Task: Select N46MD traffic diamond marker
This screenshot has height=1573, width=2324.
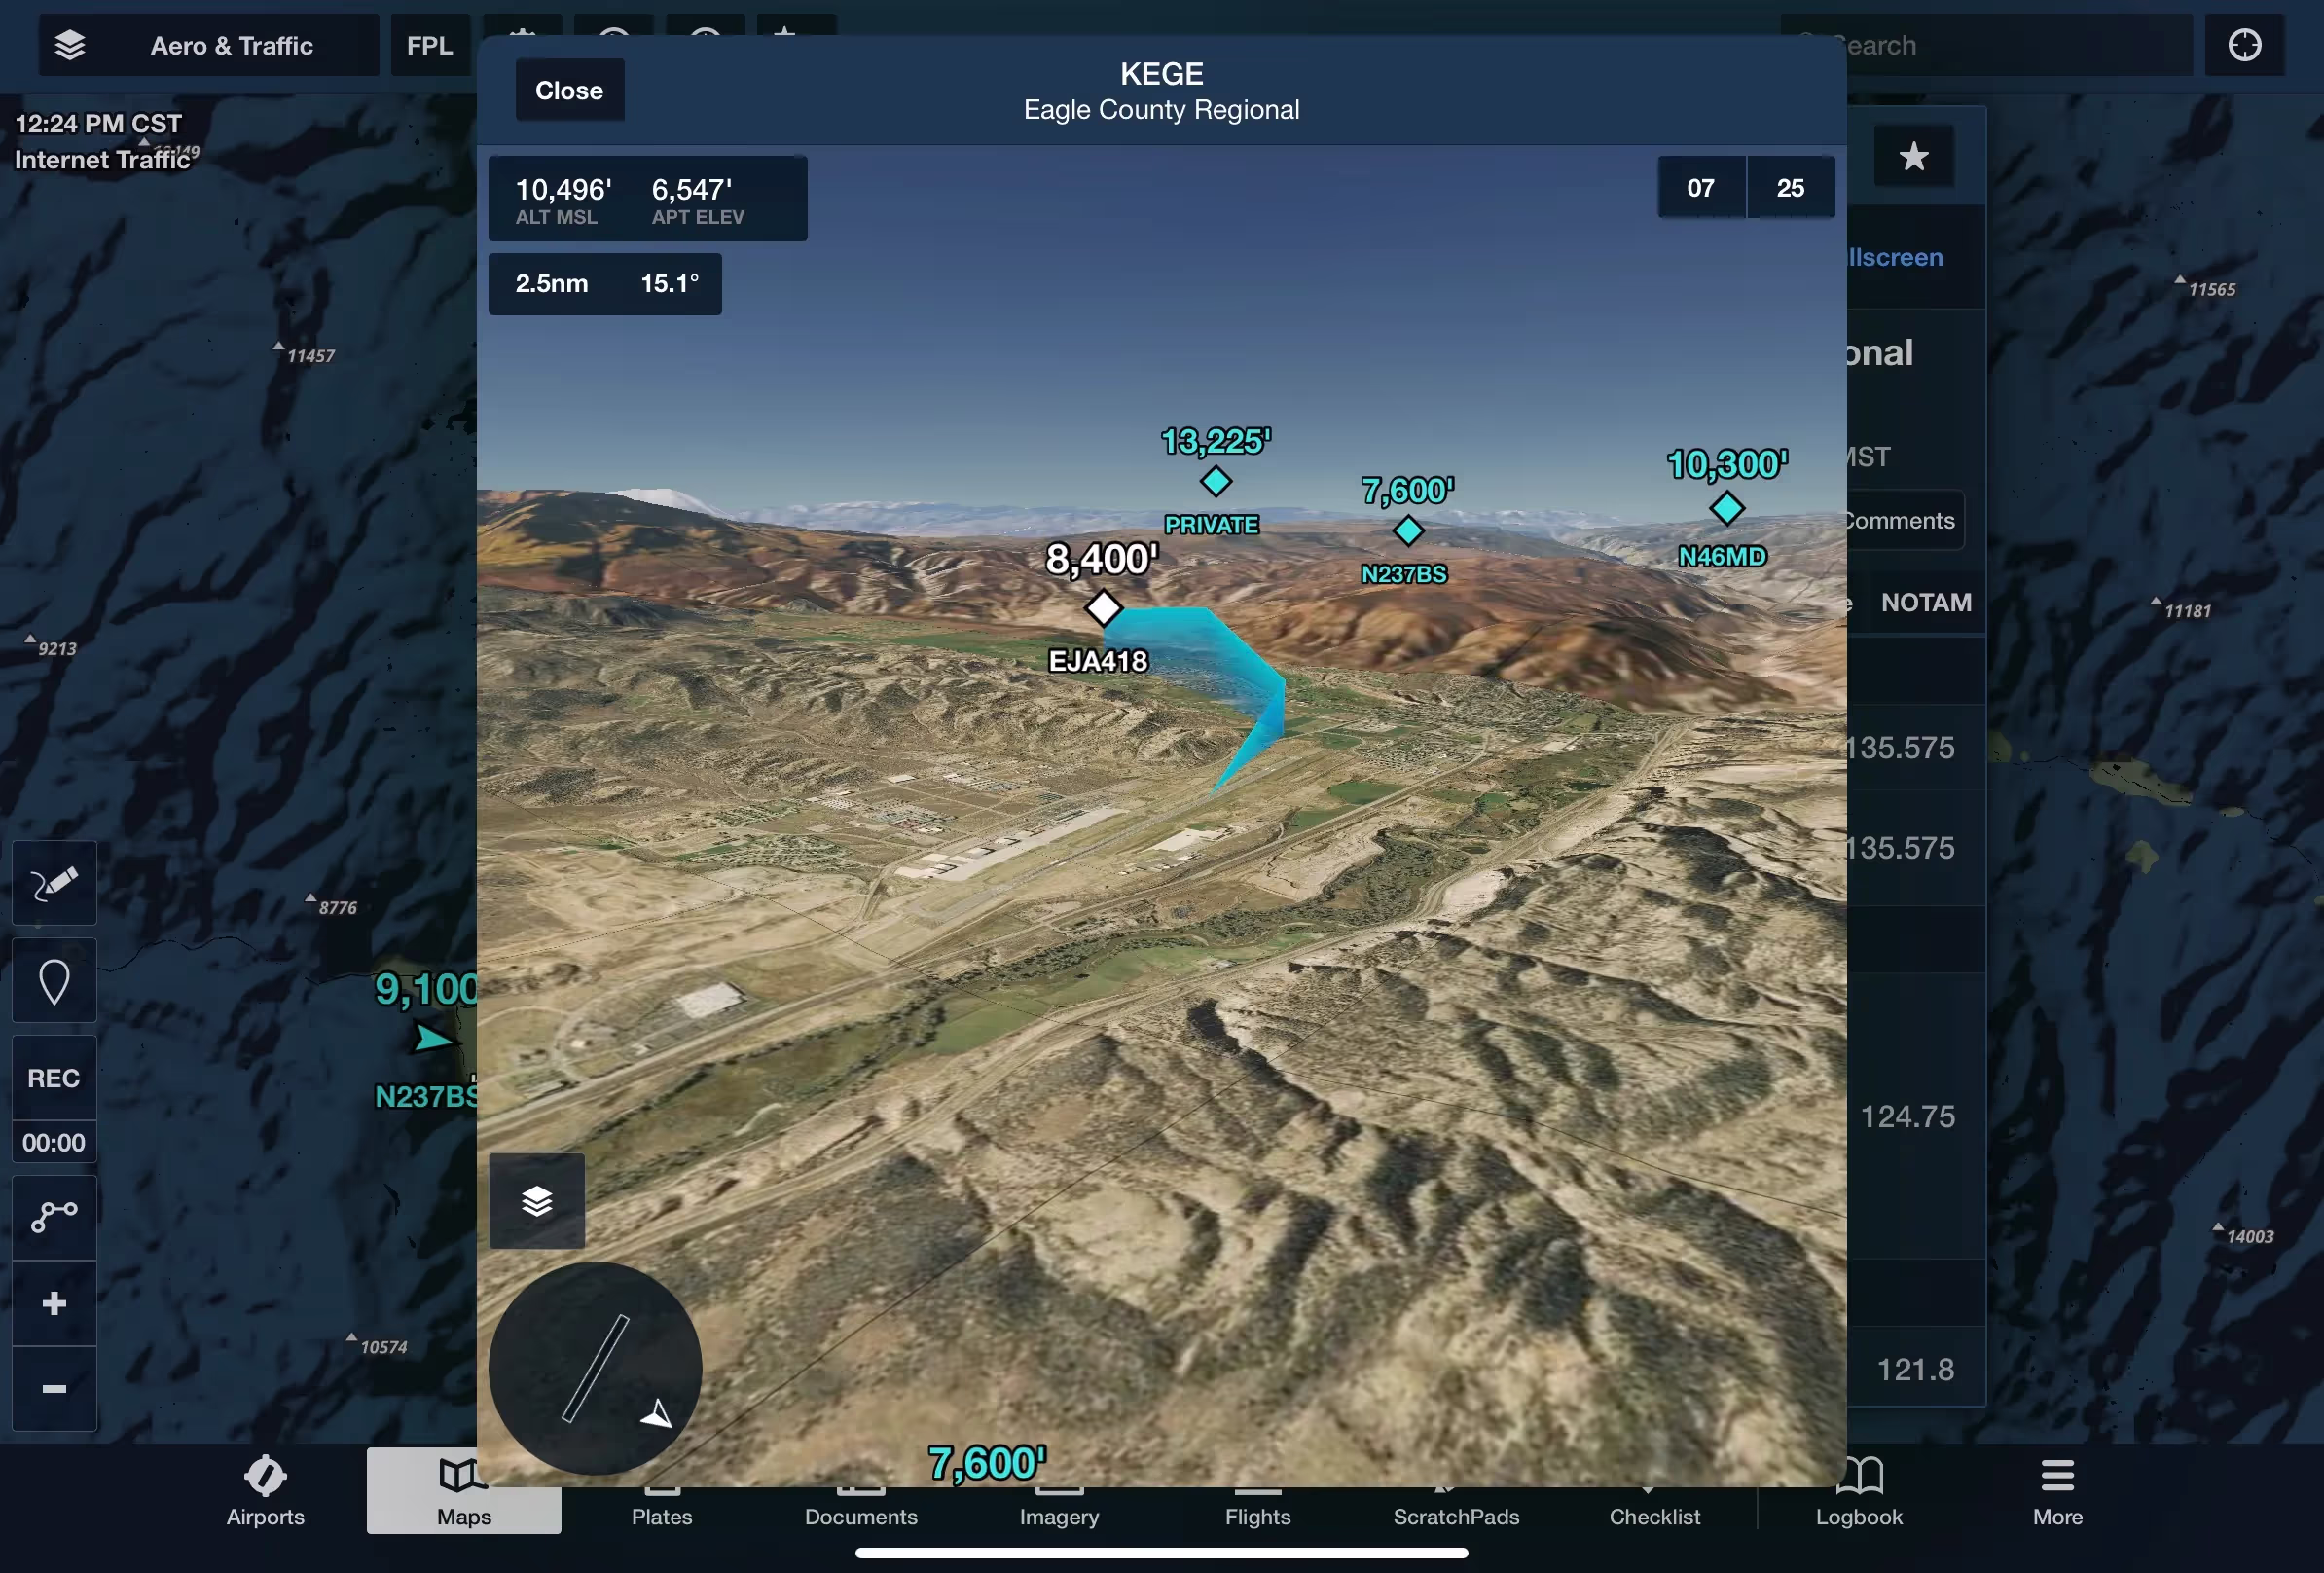Action: (x=1726, y=508)
